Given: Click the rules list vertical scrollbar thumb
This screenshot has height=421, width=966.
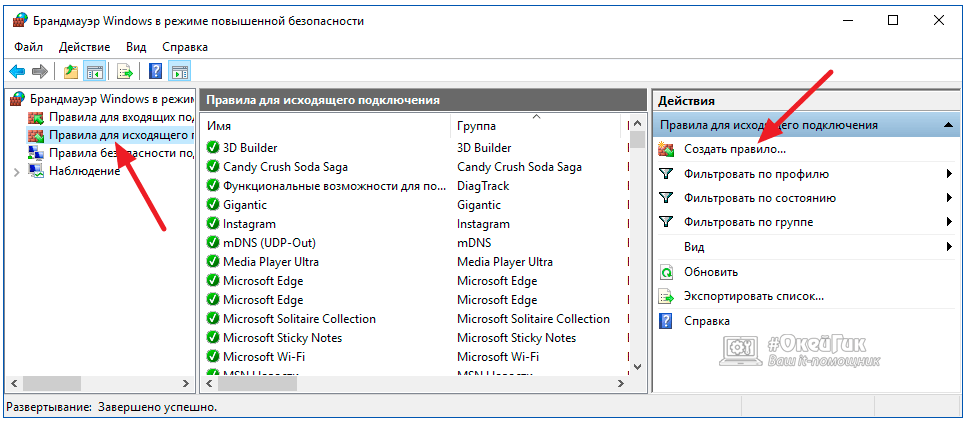Looking at the screenshot, I should pyautogui.click(x=638, y=141).
